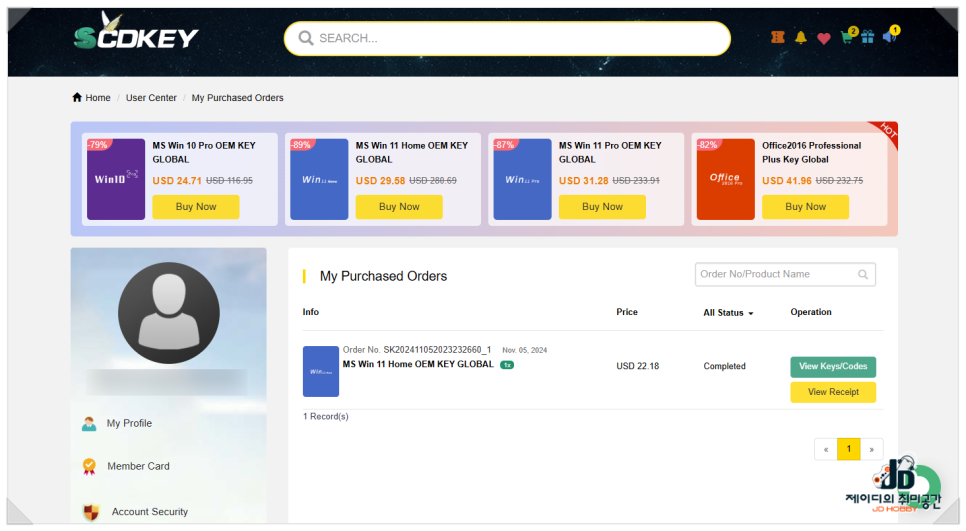The width and height of the screenshot is (966, 531).
Task: Click View Keys/Codes button
Action: (833, 367)
